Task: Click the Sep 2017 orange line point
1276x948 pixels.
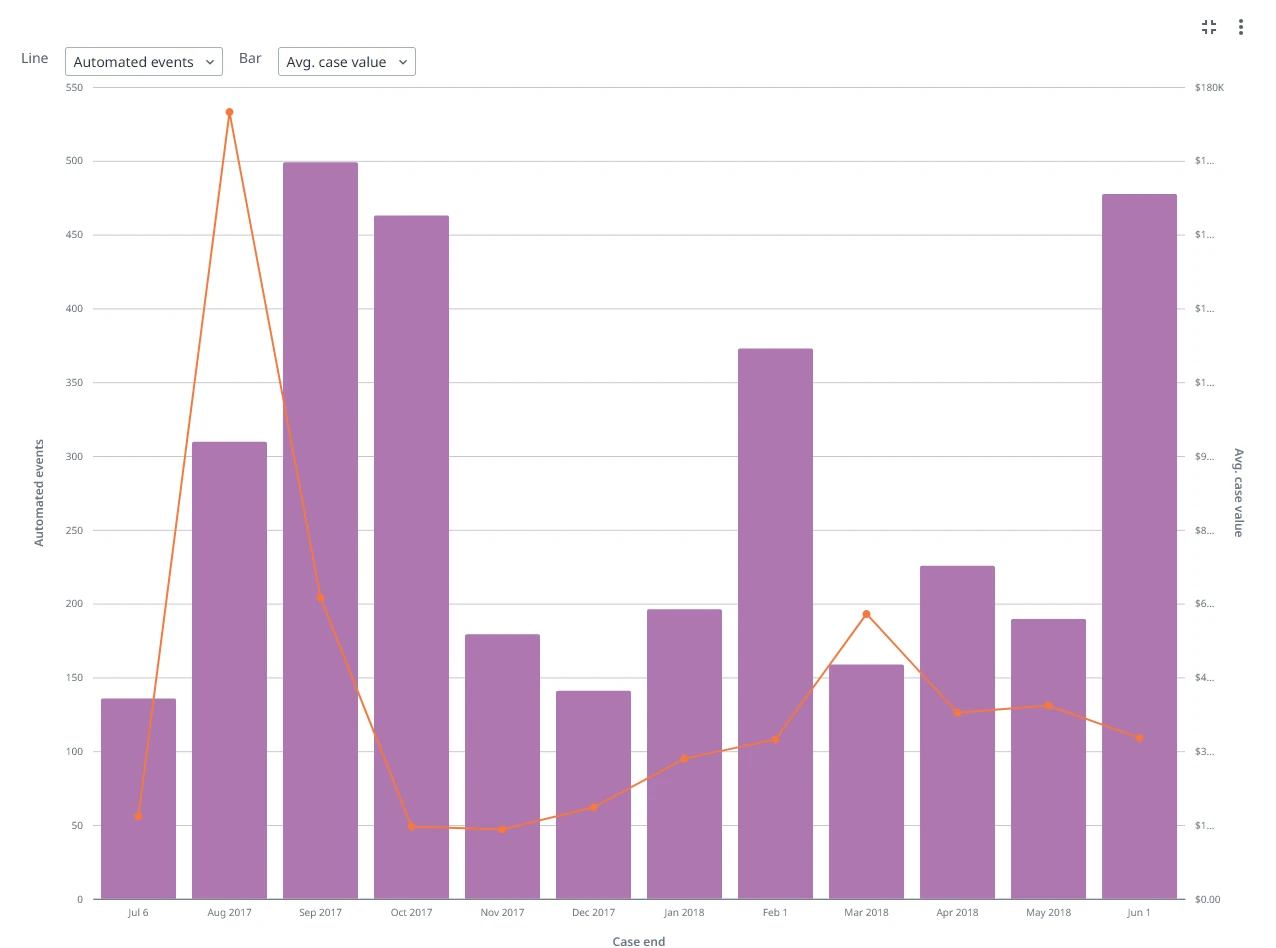Action: tap(320, 597)
